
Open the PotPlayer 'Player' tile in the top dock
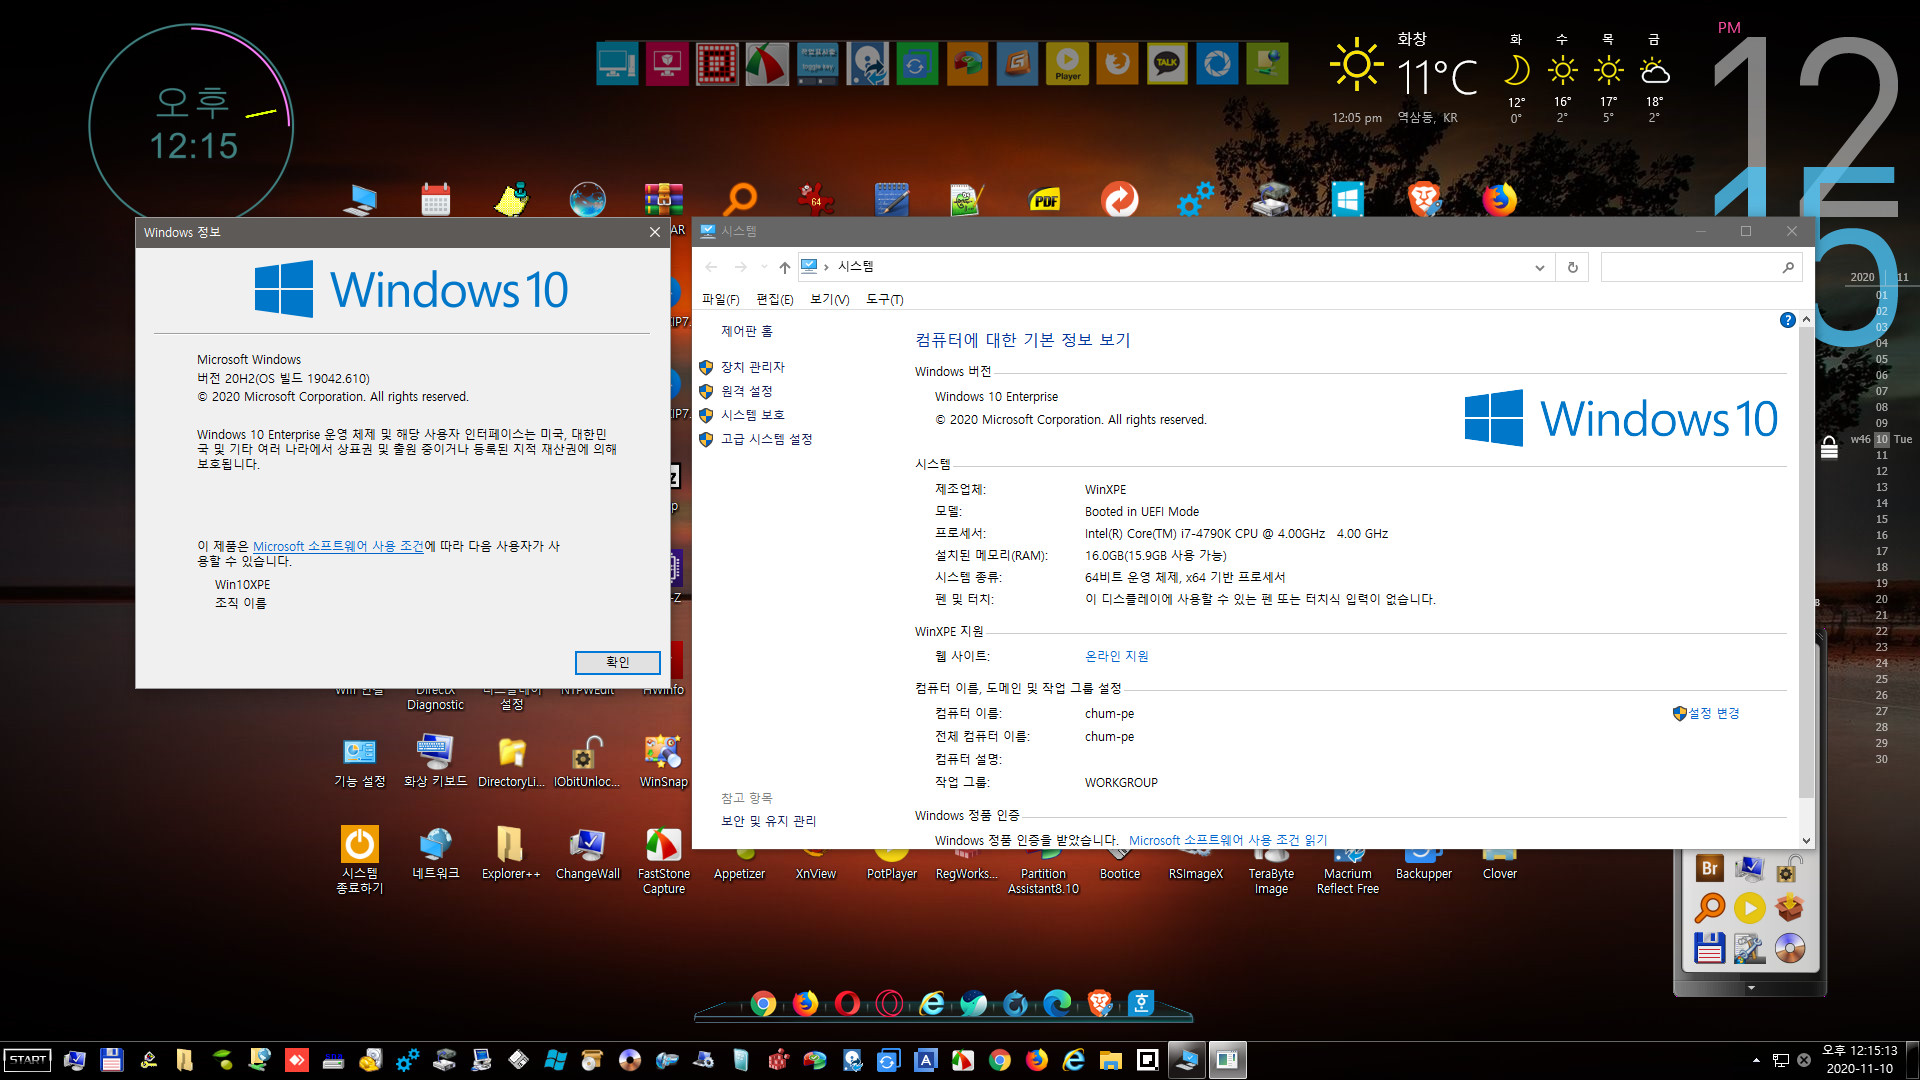click(1067, 64)
